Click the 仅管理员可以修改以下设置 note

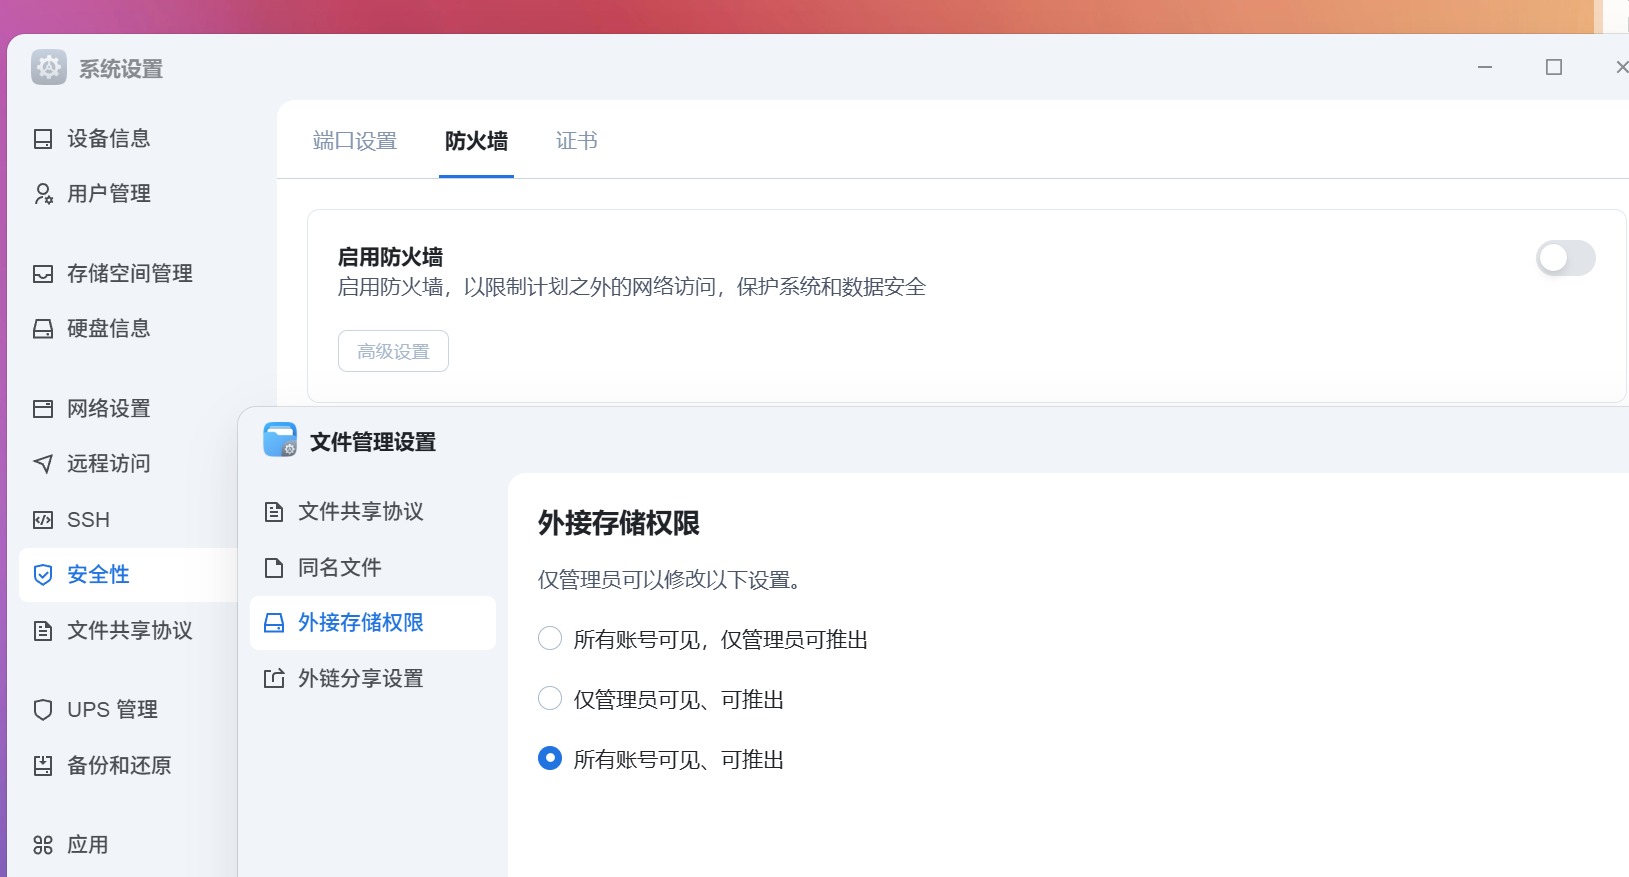pos(669,580)
